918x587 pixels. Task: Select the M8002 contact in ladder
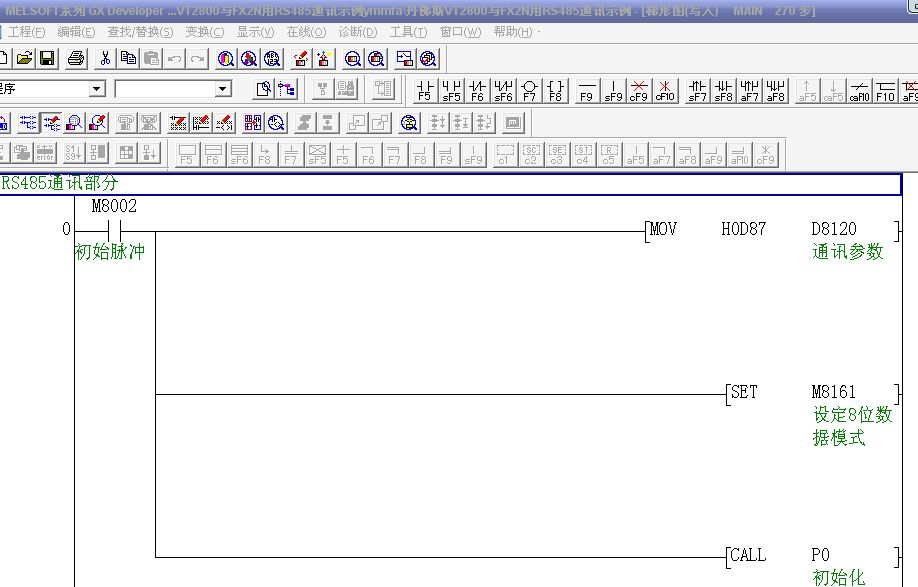[x=112, y=231]
